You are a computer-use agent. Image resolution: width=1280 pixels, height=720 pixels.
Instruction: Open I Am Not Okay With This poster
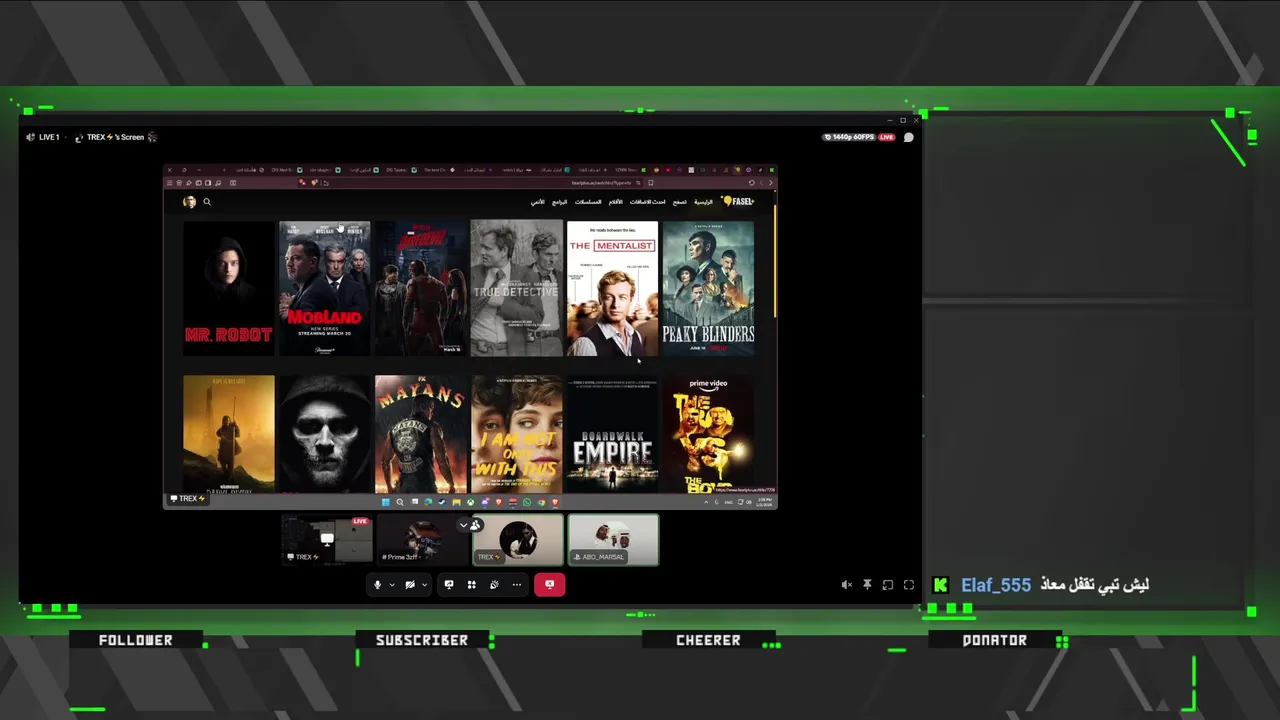tap(516, 434)
